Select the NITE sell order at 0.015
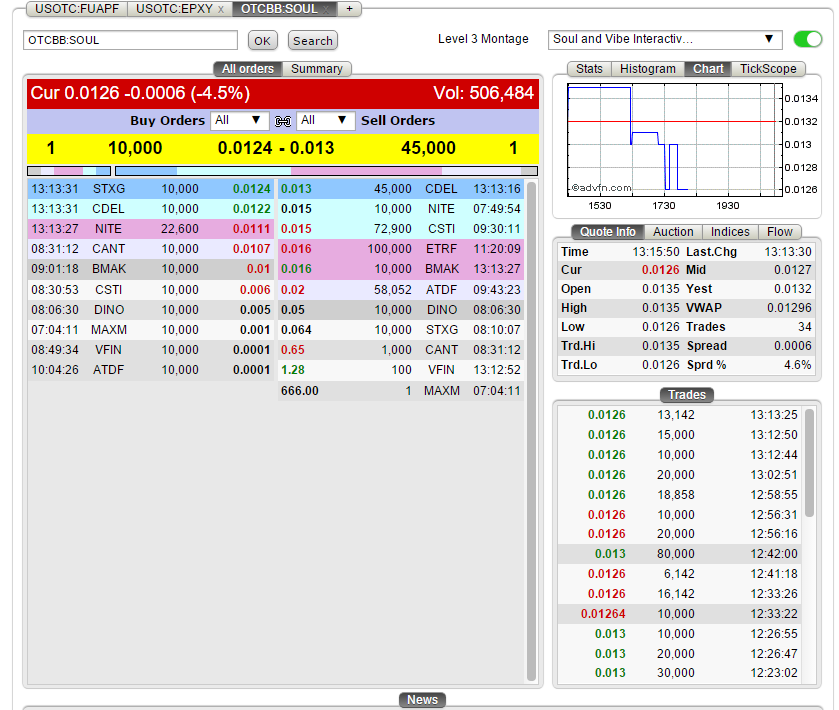Viewport: 839px width, 710px height. [401, 209]
